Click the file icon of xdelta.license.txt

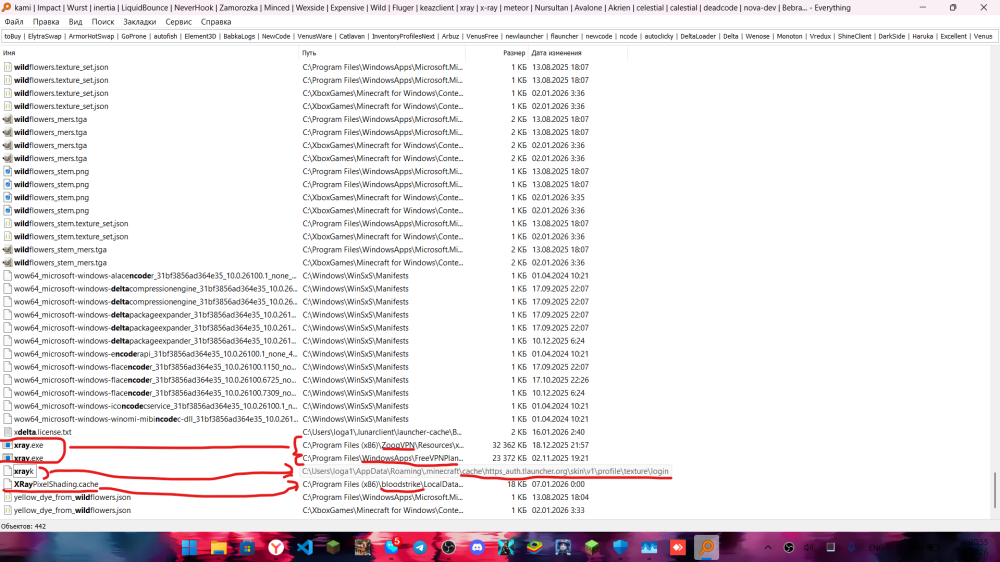tap(8, 432)
